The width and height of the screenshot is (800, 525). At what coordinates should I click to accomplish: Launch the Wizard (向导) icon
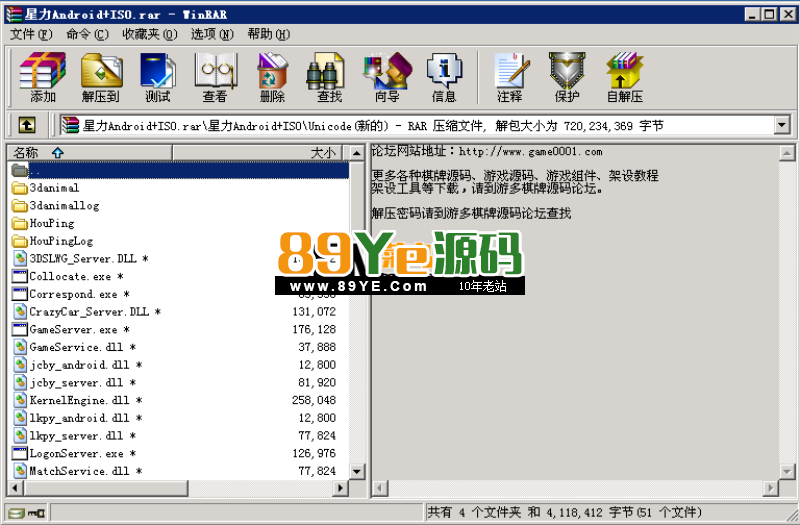(x=387, y=78)
